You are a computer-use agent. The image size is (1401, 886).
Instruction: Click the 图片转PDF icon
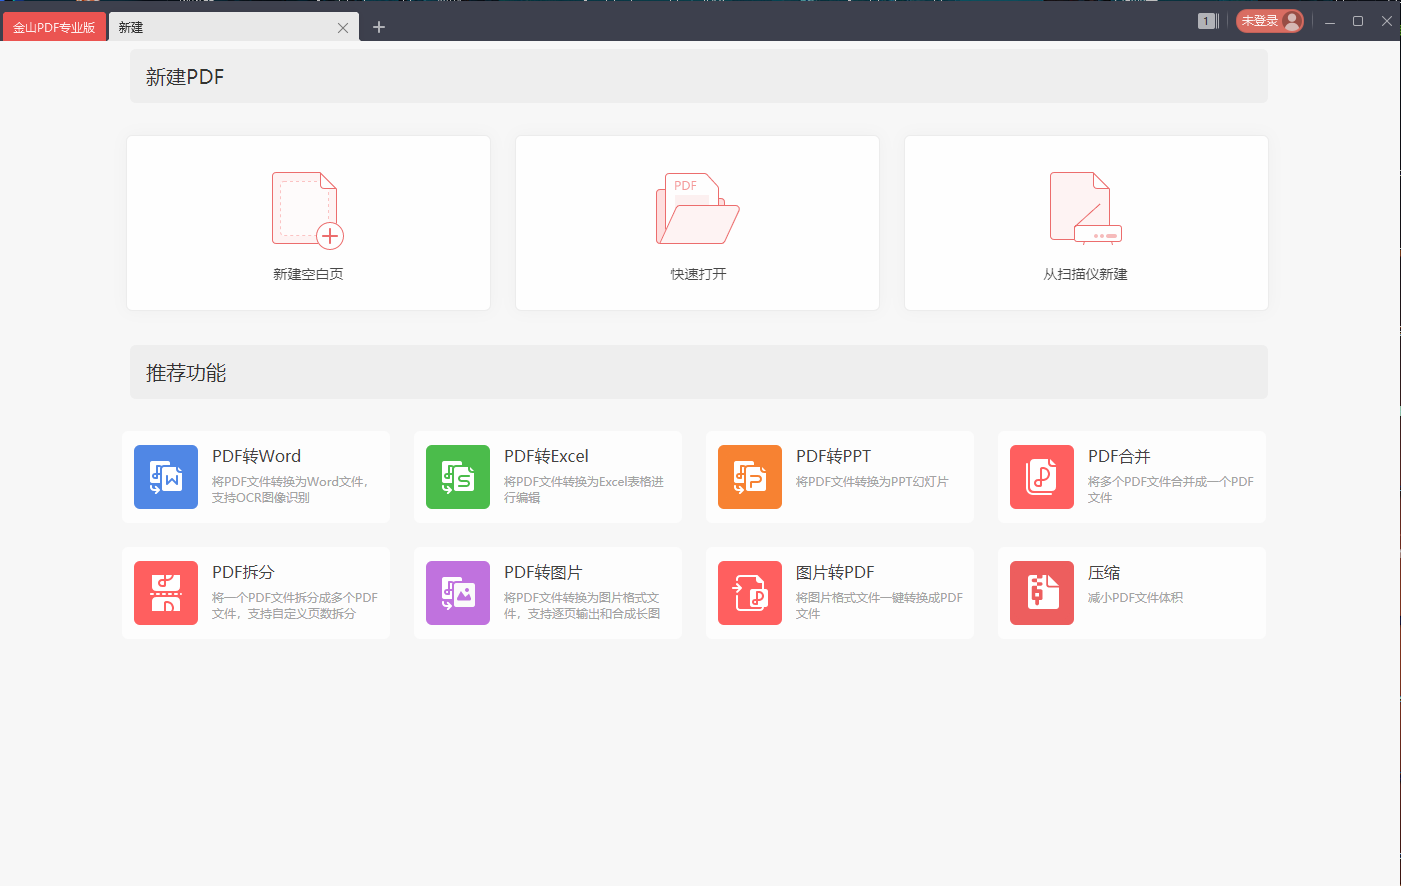click(750, 593)
